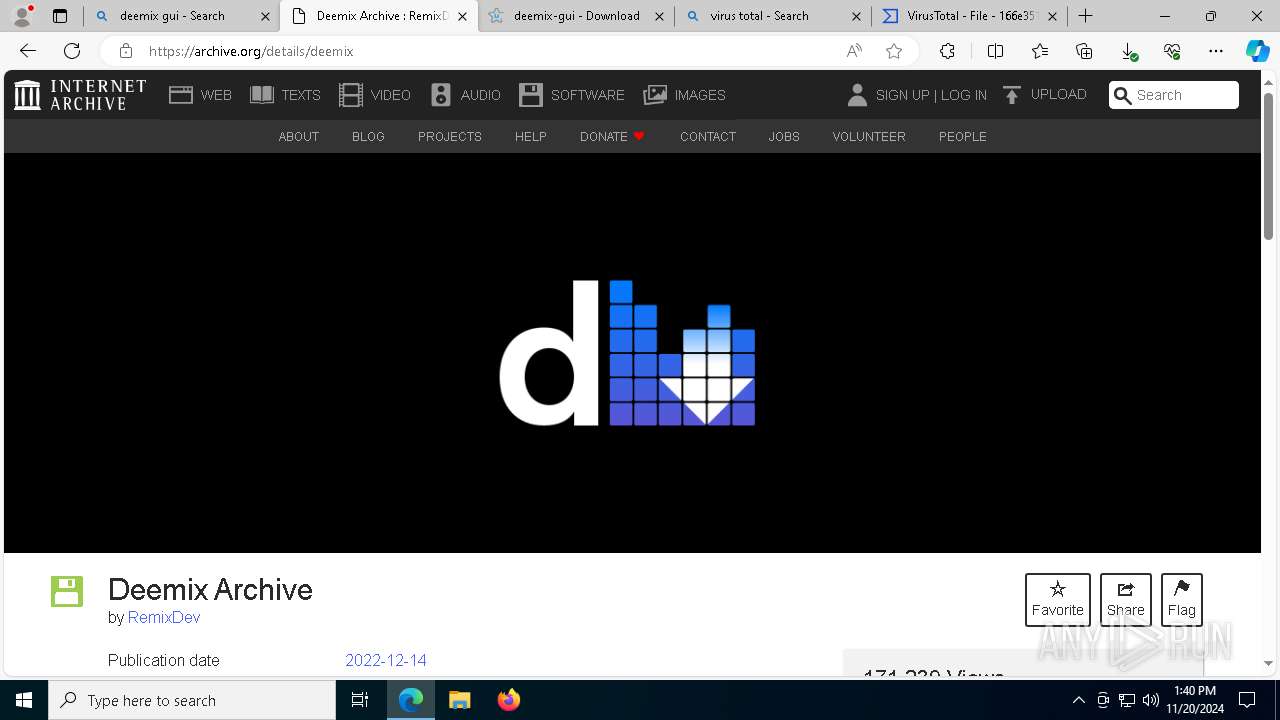Open the Jobs menu item

(x=784, y=137)
